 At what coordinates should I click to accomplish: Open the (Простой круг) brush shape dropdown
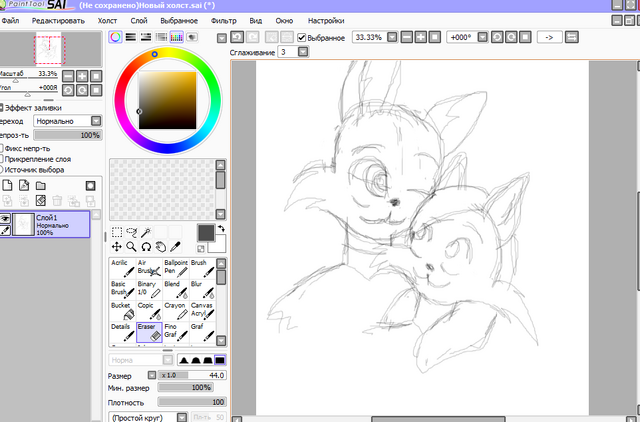(x=182, y=417)
